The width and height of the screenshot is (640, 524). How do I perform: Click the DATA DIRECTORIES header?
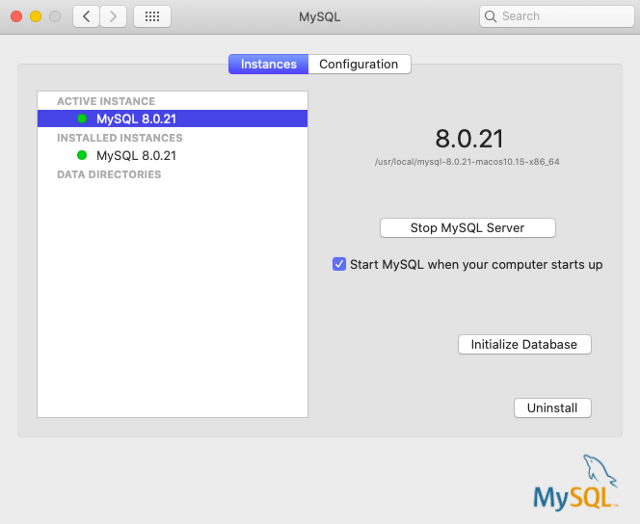tap(109, 174)
